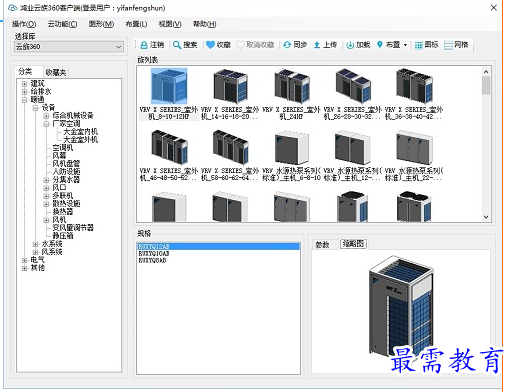Expand the 电气 tree node

[24, 260]
